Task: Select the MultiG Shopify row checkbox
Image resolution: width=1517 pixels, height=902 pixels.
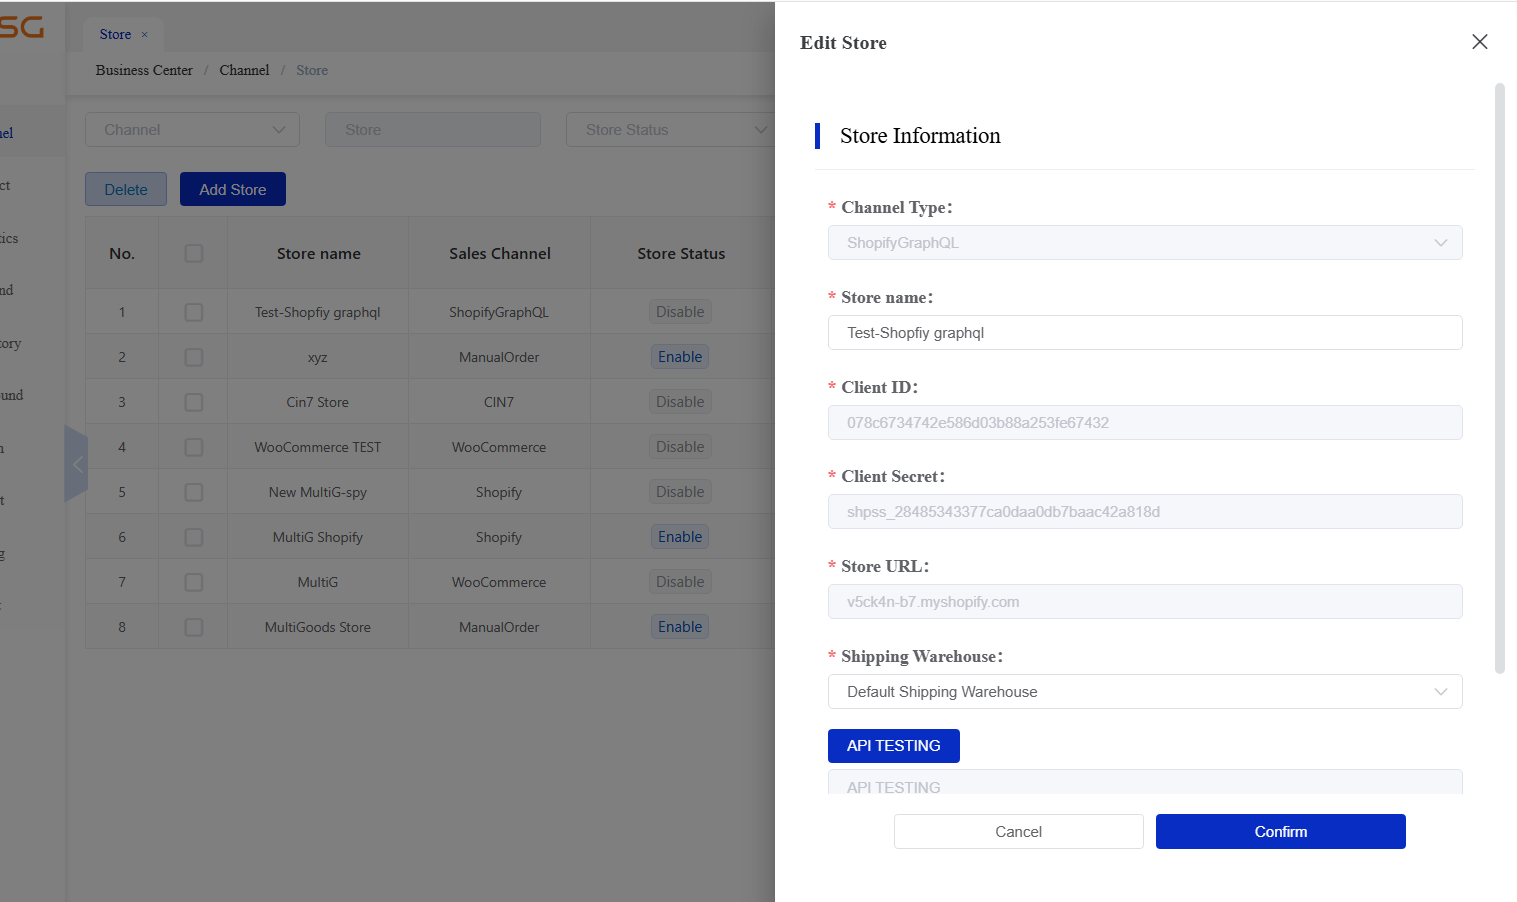Action: [194, 538]
